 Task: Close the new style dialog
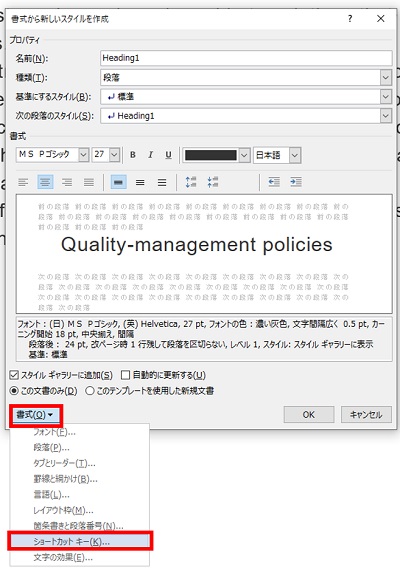point(381,19)
